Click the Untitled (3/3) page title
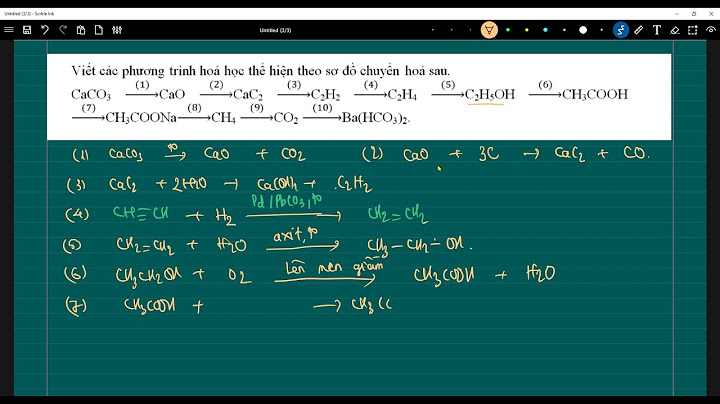 pos(275,30)
